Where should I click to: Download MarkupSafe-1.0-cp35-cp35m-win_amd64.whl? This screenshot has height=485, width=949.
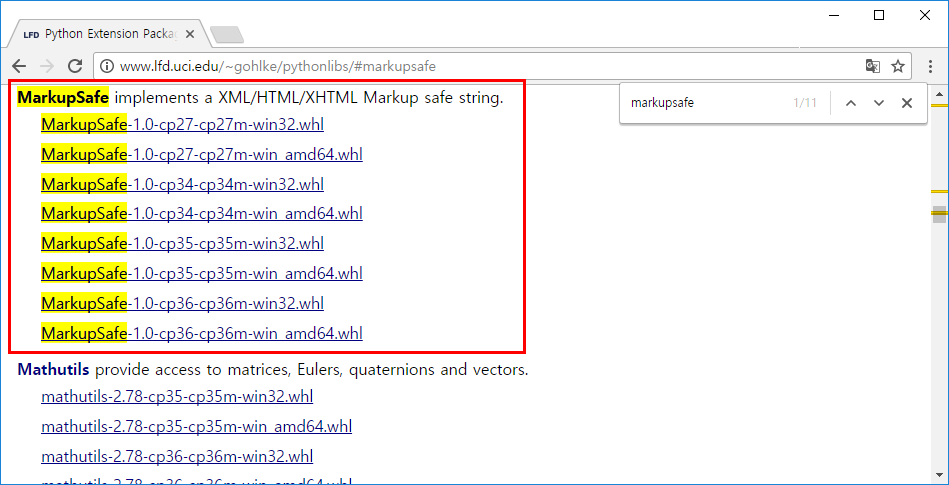(202, 274)
